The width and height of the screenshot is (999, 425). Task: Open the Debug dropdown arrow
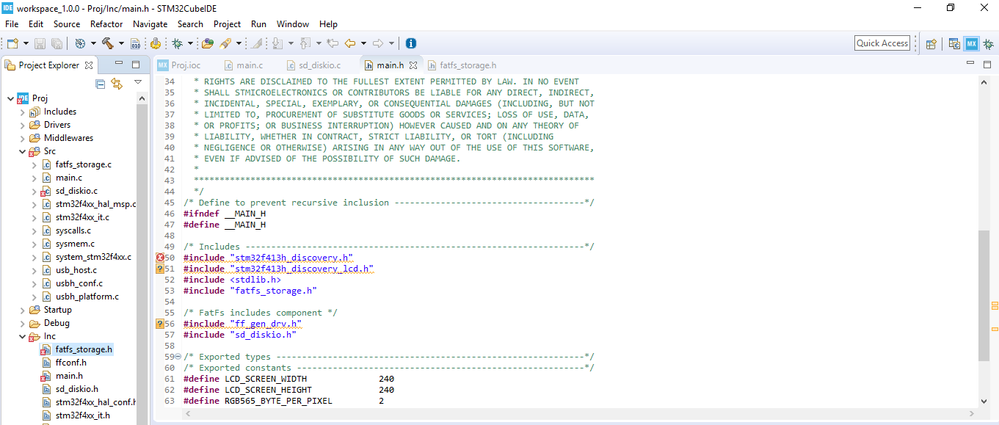tap(190, 43)
